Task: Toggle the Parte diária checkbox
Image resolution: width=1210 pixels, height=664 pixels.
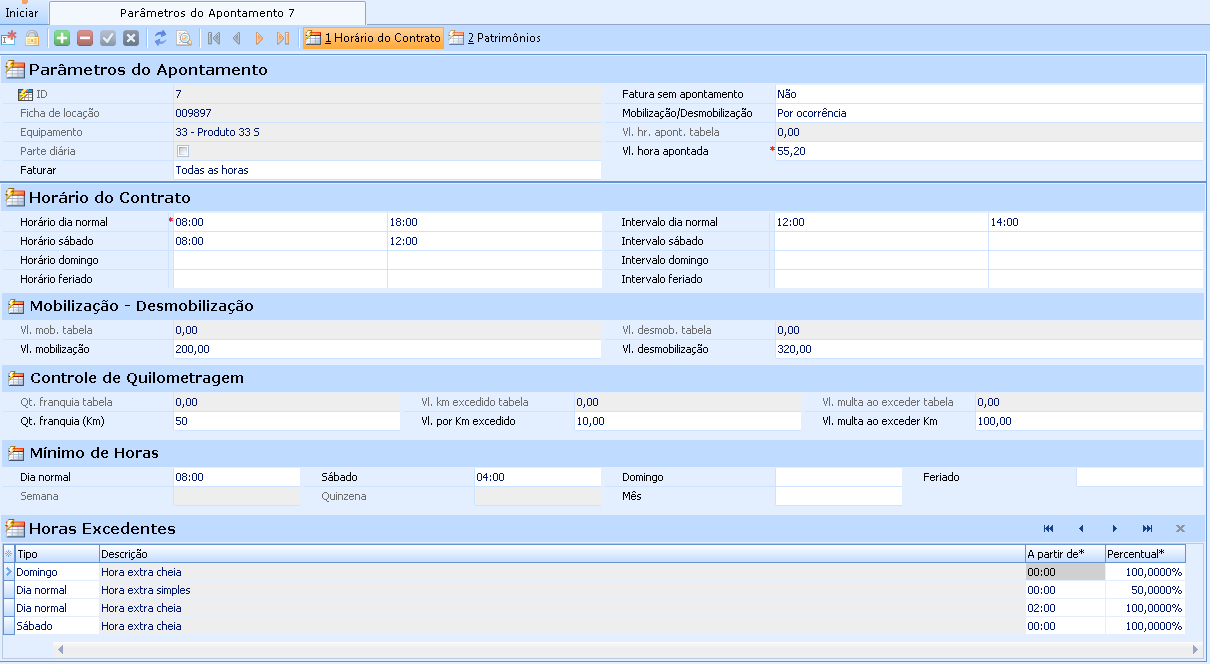Action: pyautogui.click(x=183, y=151)
